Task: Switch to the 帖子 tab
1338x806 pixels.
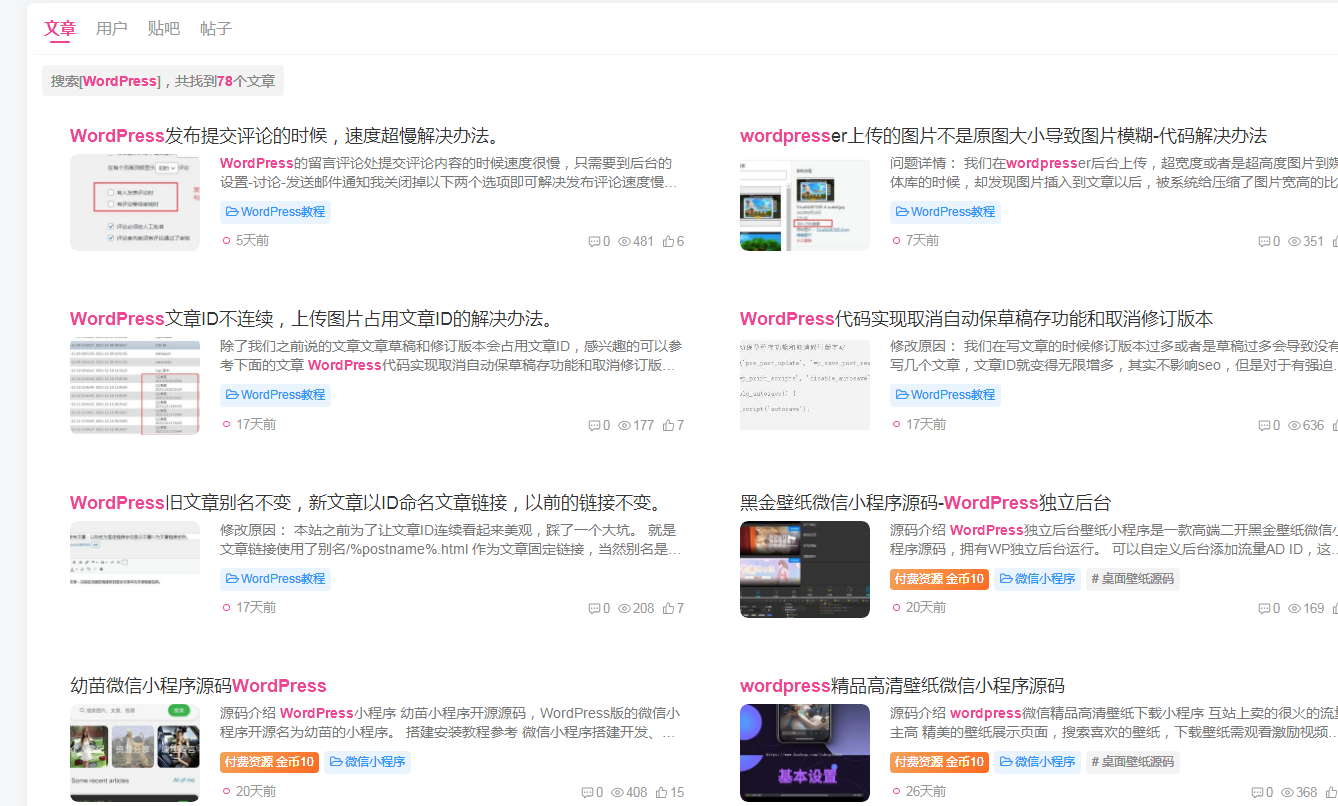Action: click(x=216, y=29)
